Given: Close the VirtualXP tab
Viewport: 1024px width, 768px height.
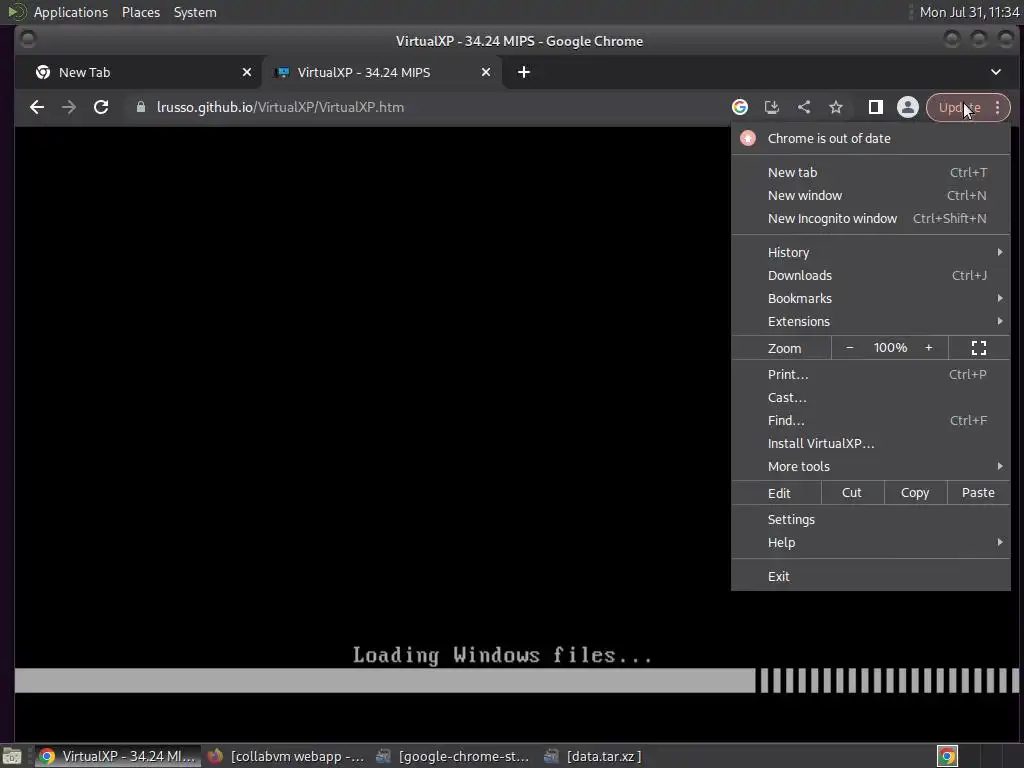Looking at the screenshot, I should pos(486,72).
